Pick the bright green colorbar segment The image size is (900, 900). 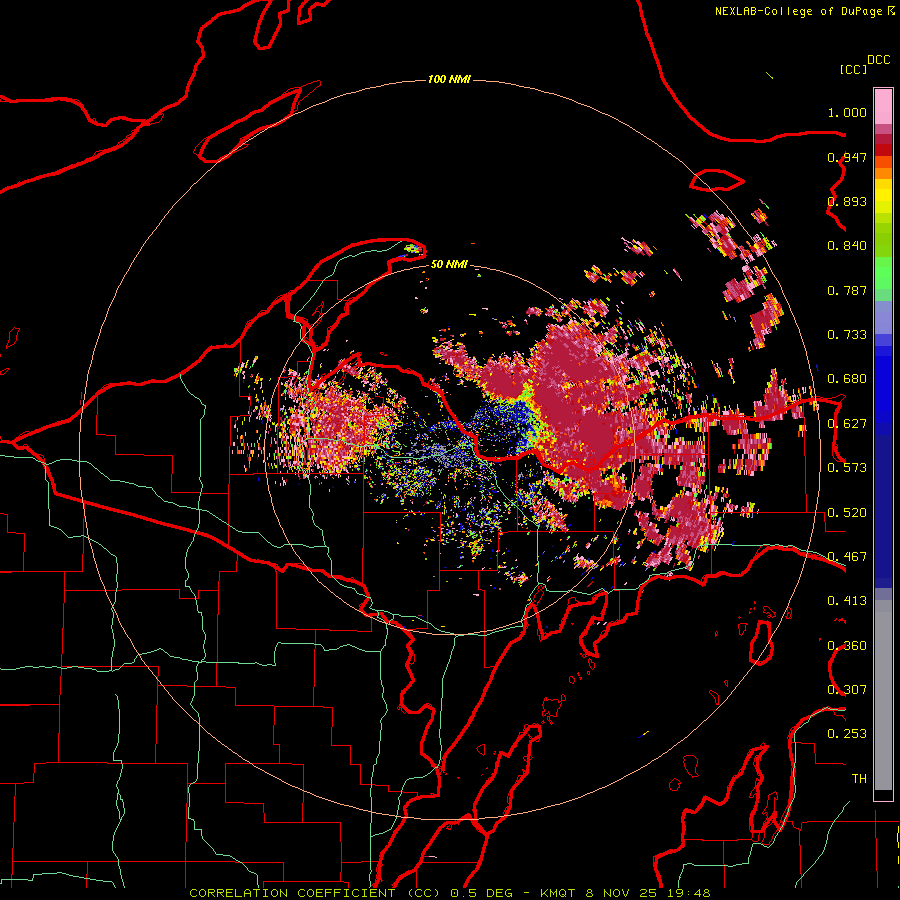click(883, 273)
